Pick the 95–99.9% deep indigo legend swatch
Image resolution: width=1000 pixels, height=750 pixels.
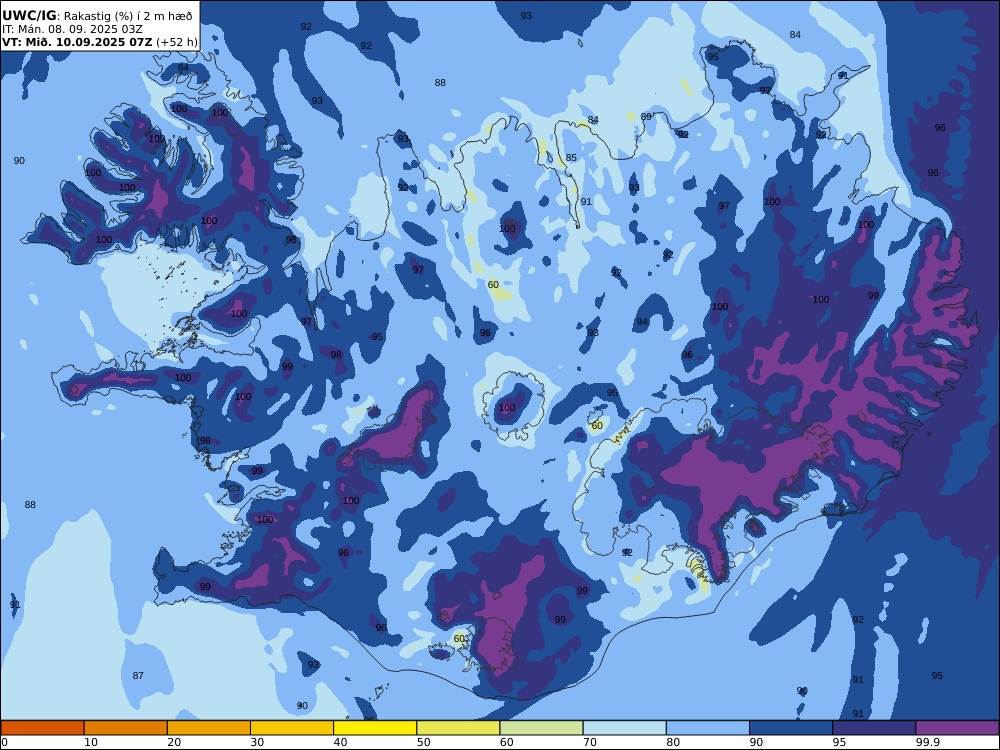tap(874, 728)
